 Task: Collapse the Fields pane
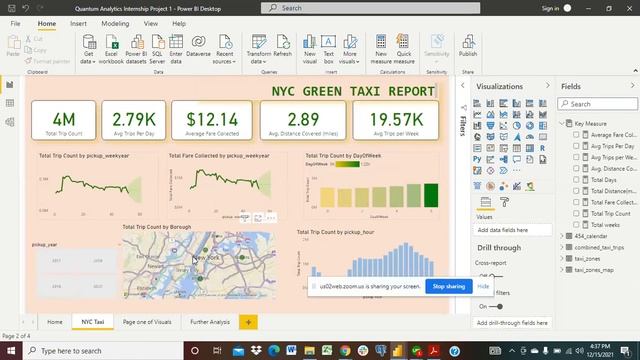pyautogui.click(x=633, y=86)
